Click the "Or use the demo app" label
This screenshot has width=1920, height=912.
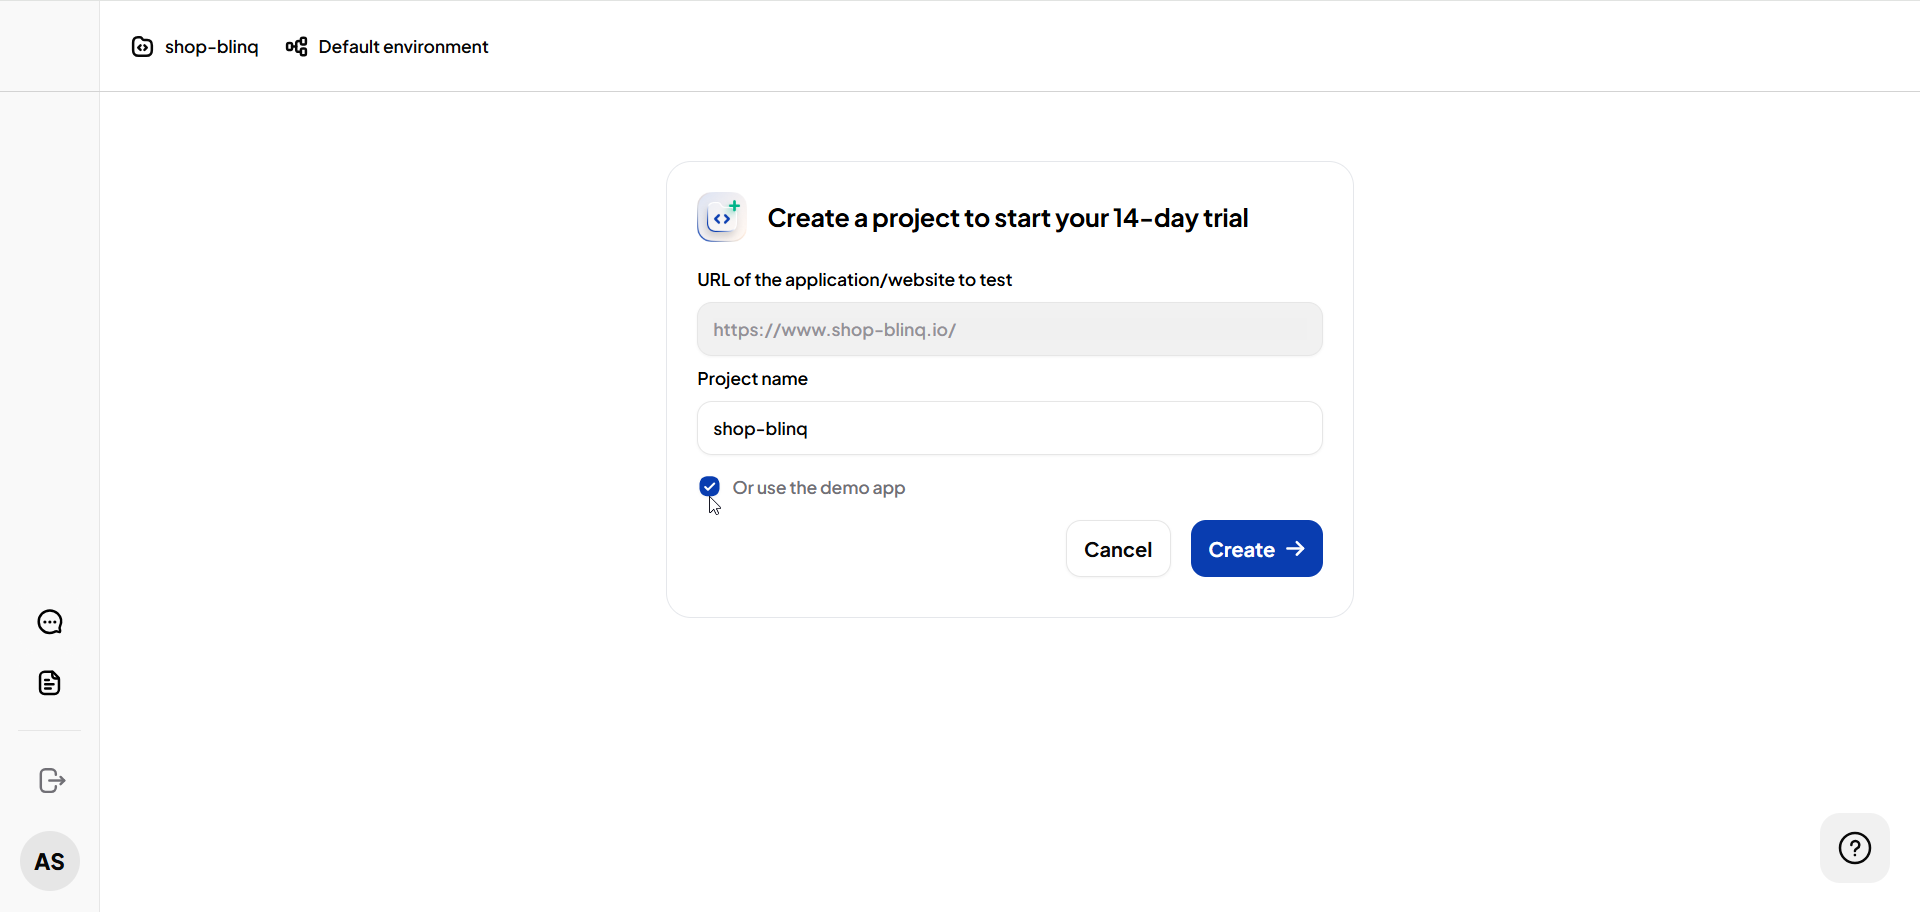pyautogui.click(x=818, y=488)
